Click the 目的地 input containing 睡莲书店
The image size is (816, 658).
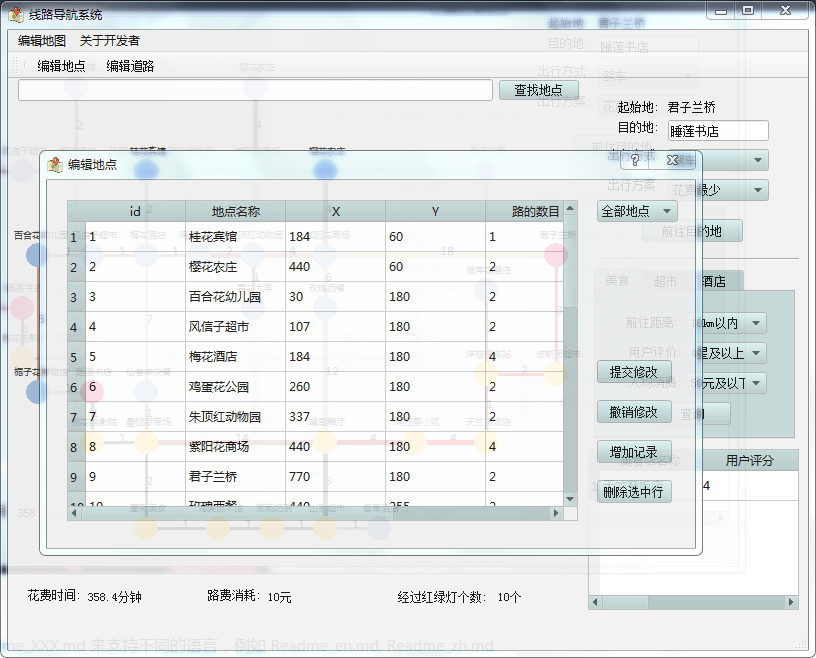(718, 131)
